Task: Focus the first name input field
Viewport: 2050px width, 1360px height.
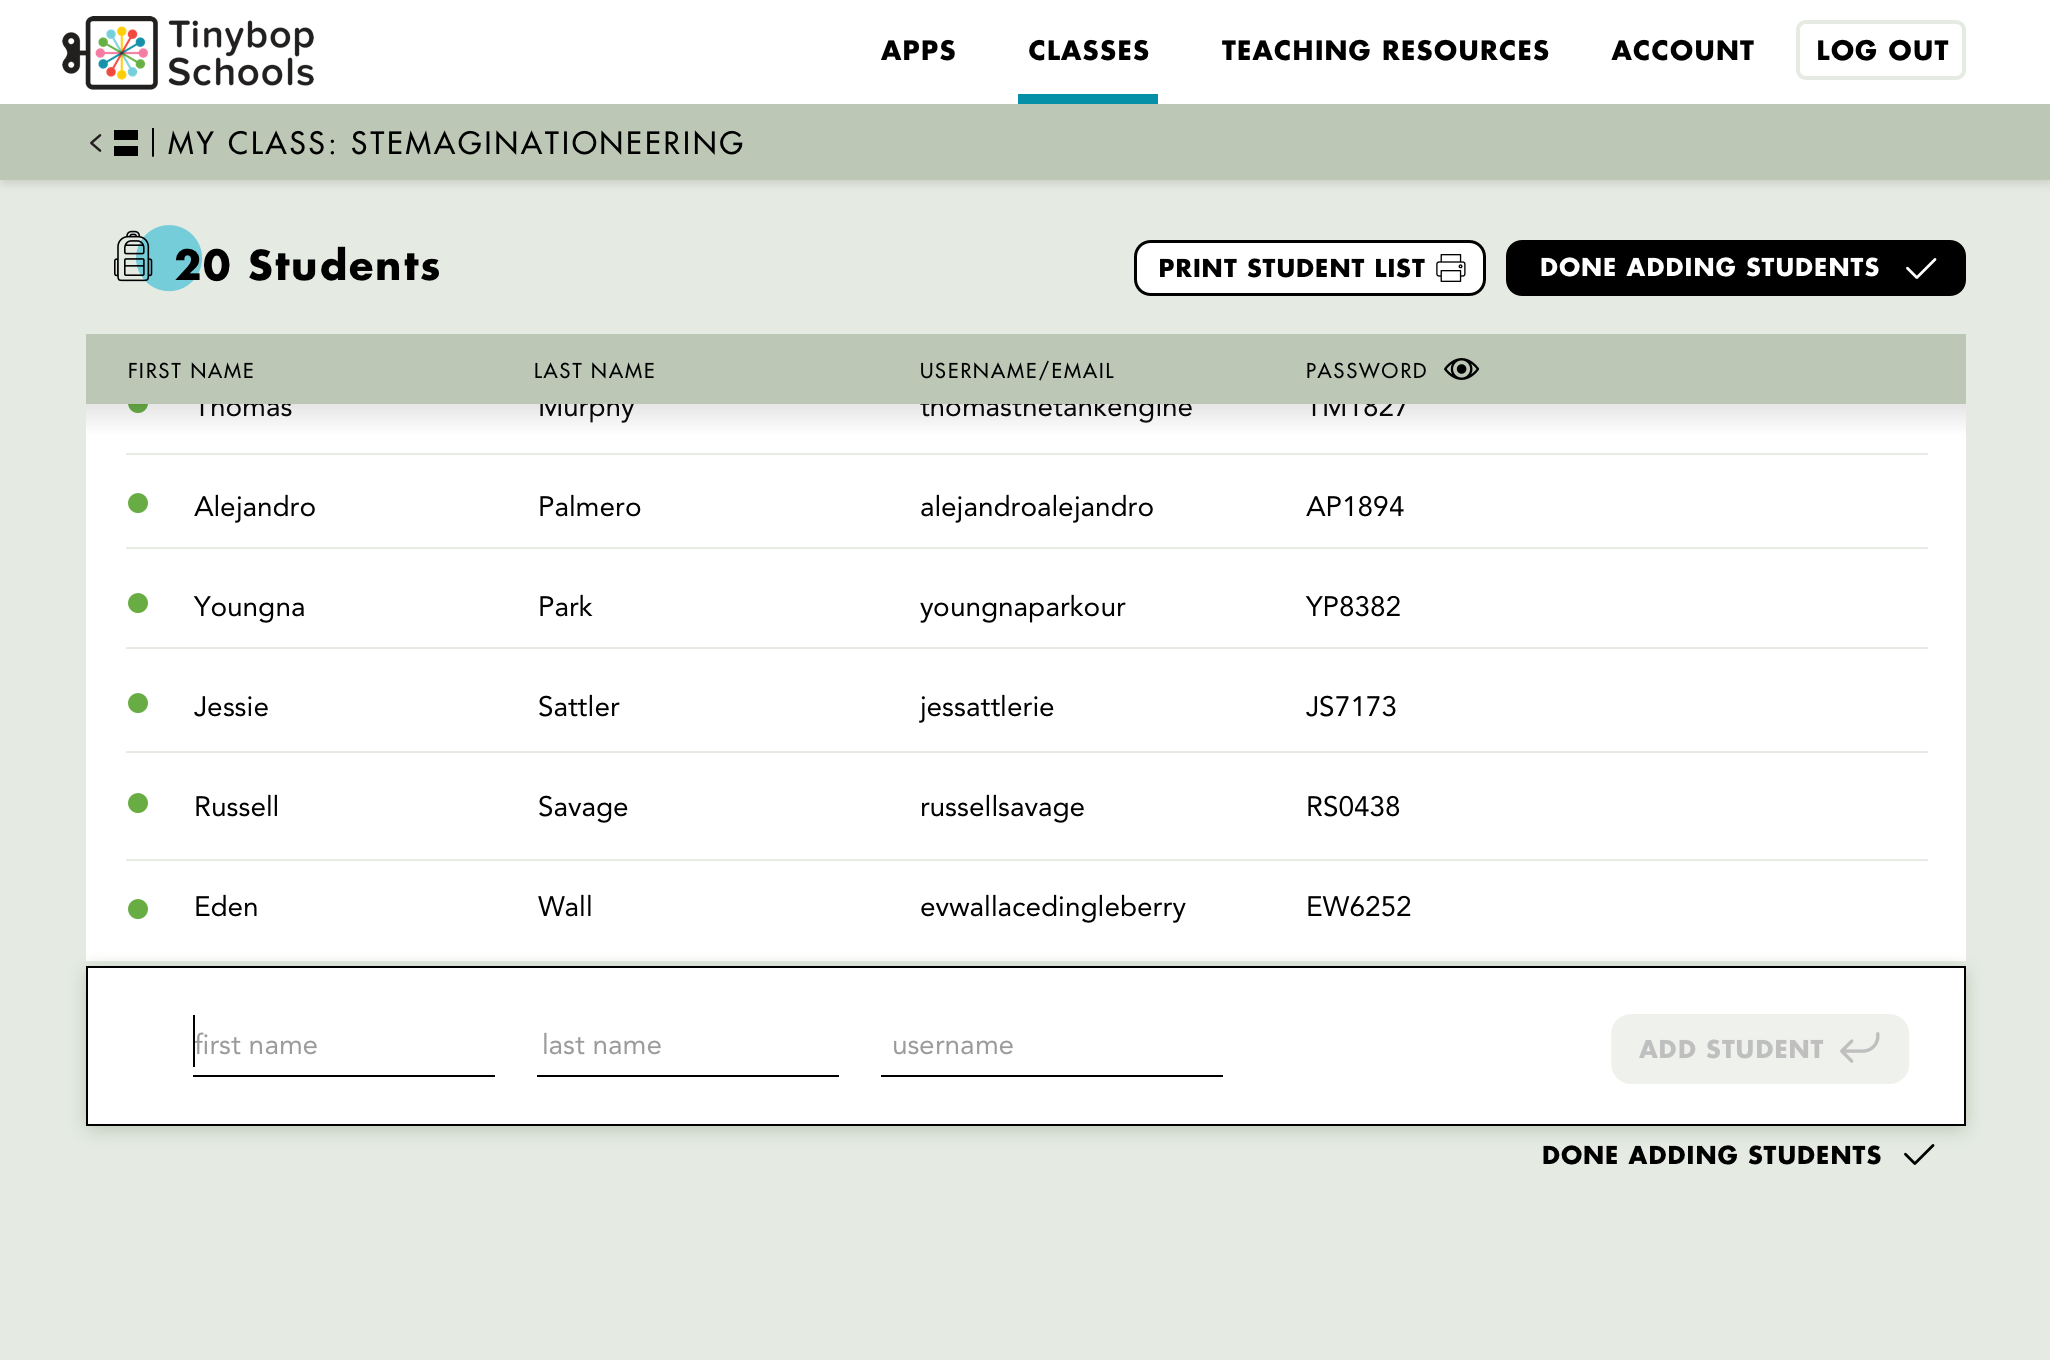Action: click(344, 1046)
